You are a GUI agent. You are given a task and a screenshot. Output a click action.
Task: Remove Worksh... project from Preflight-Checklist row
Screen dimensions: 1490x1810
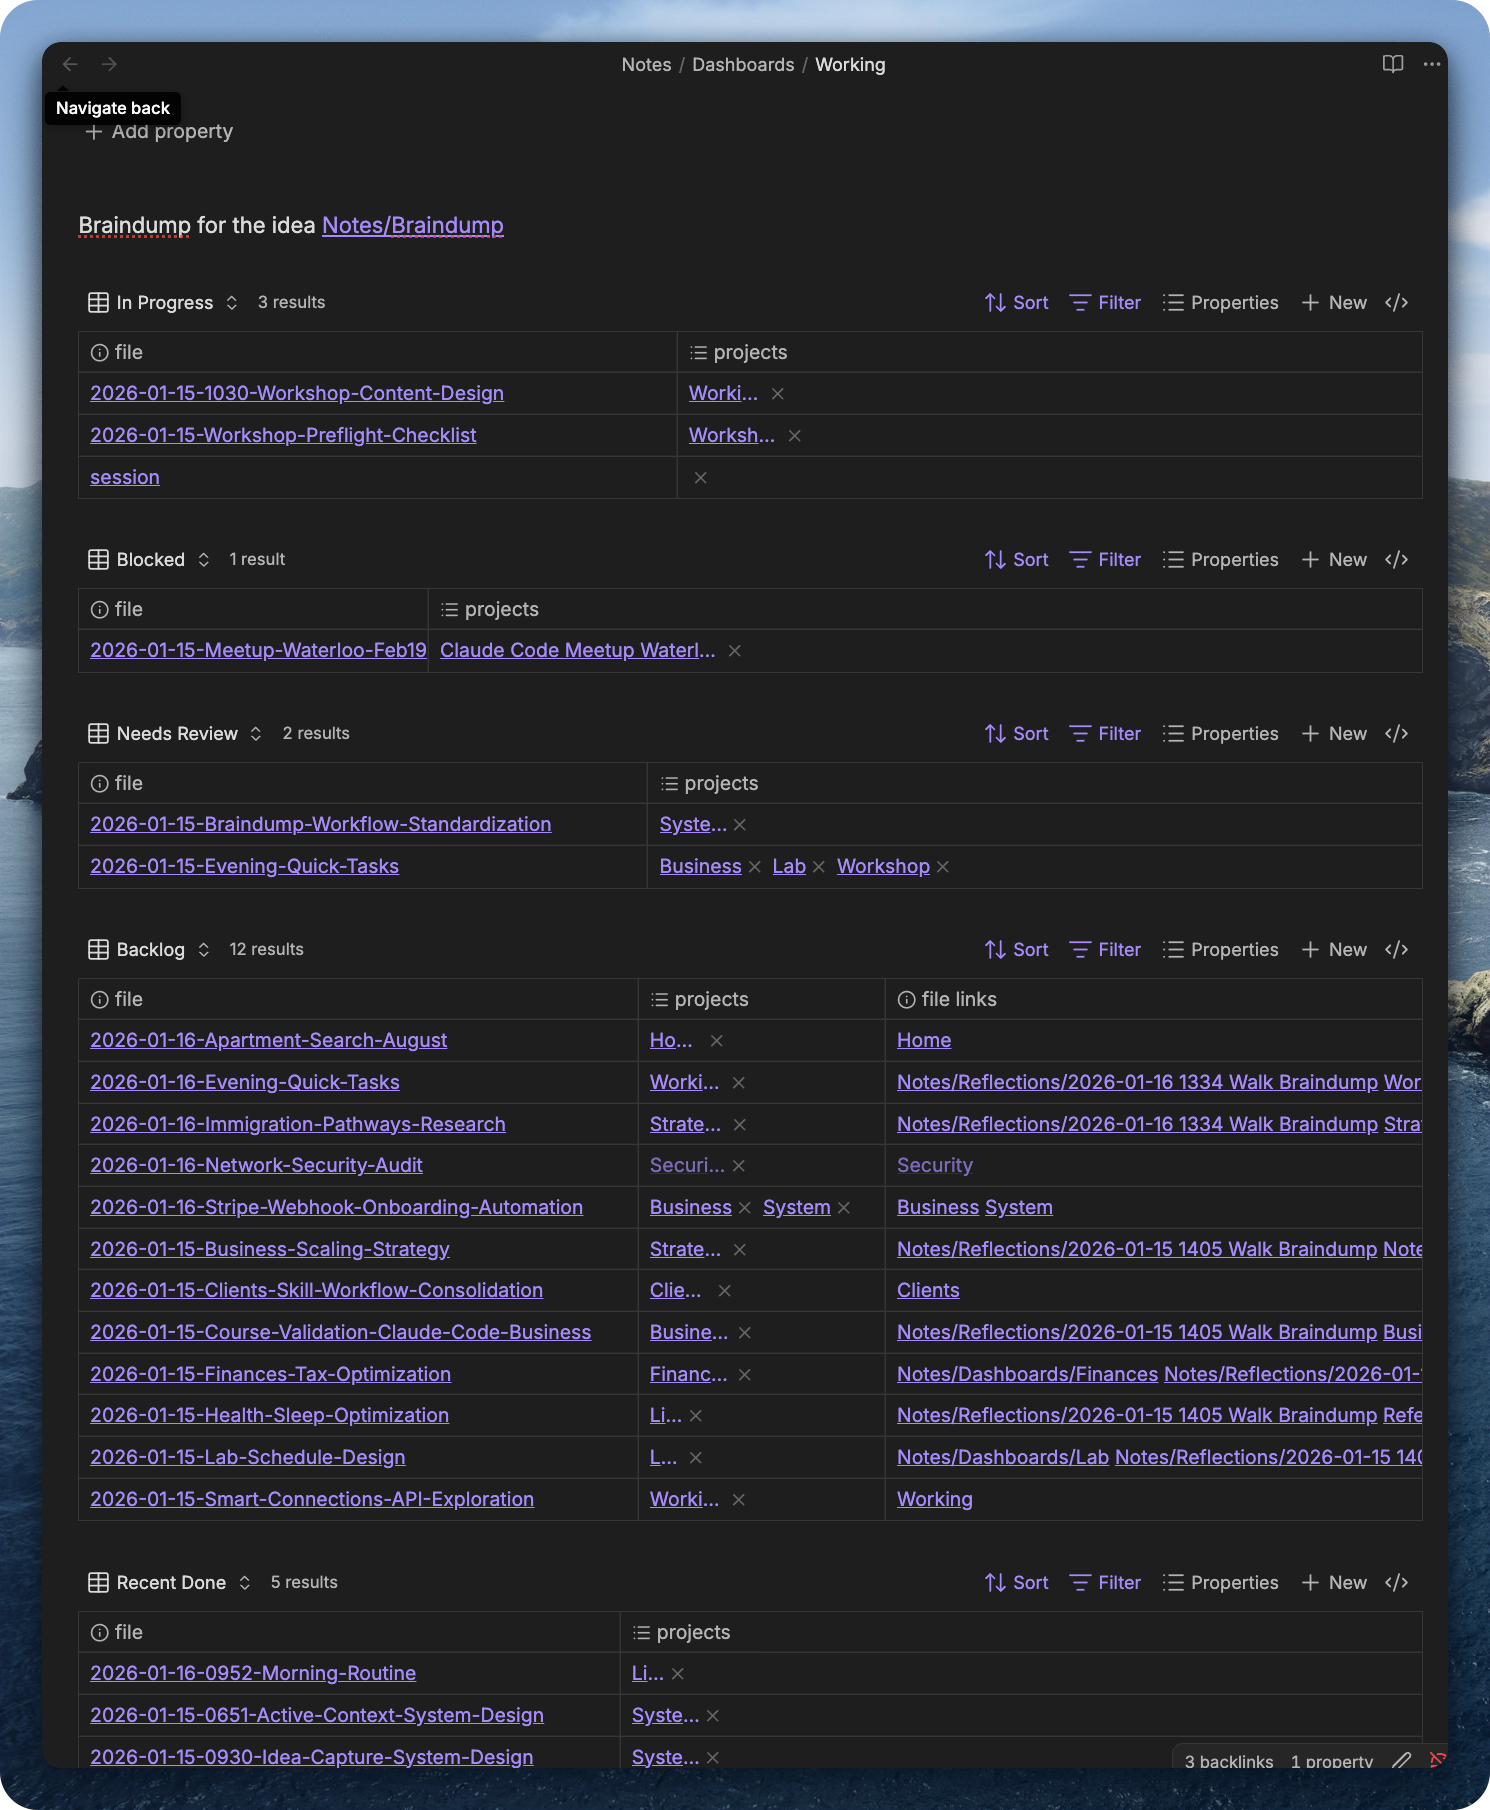click(x=795, y=436)
